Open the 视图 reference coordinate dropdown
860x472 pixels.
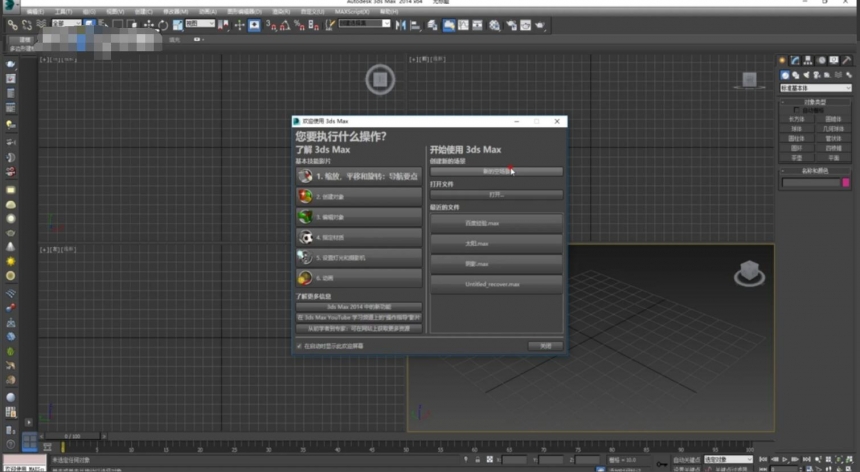pyautogui.click(x=200, y=24)
